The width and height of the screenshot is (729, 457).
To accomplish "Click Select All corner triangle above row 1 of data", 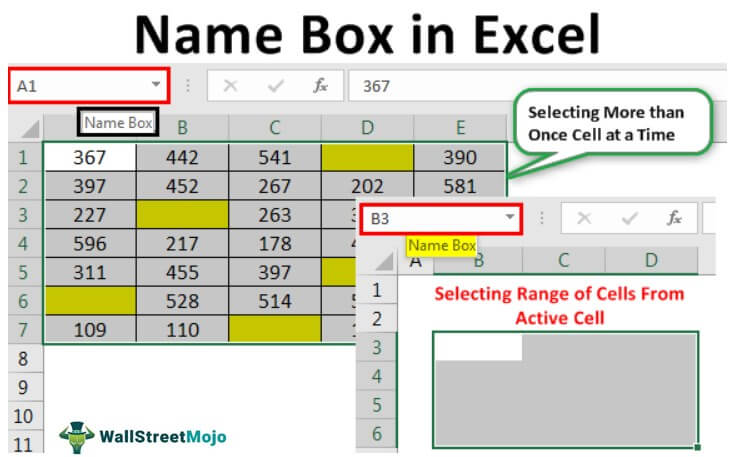I will click(29, 128).
